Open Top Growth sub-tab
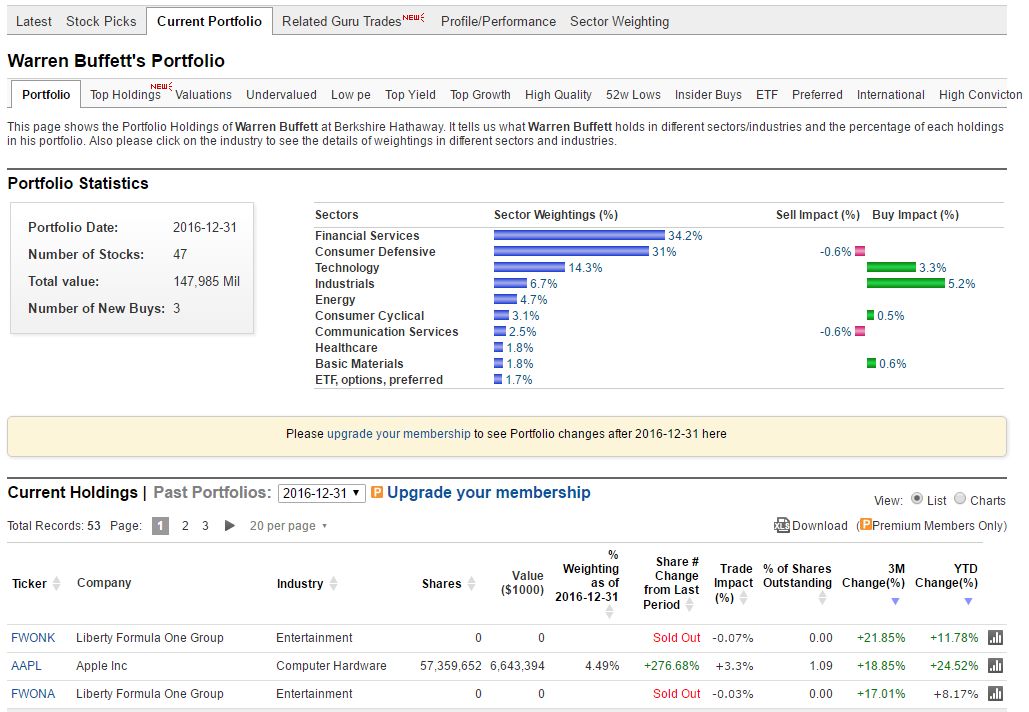Viewport: 1029px width, 712px height. 480,94
